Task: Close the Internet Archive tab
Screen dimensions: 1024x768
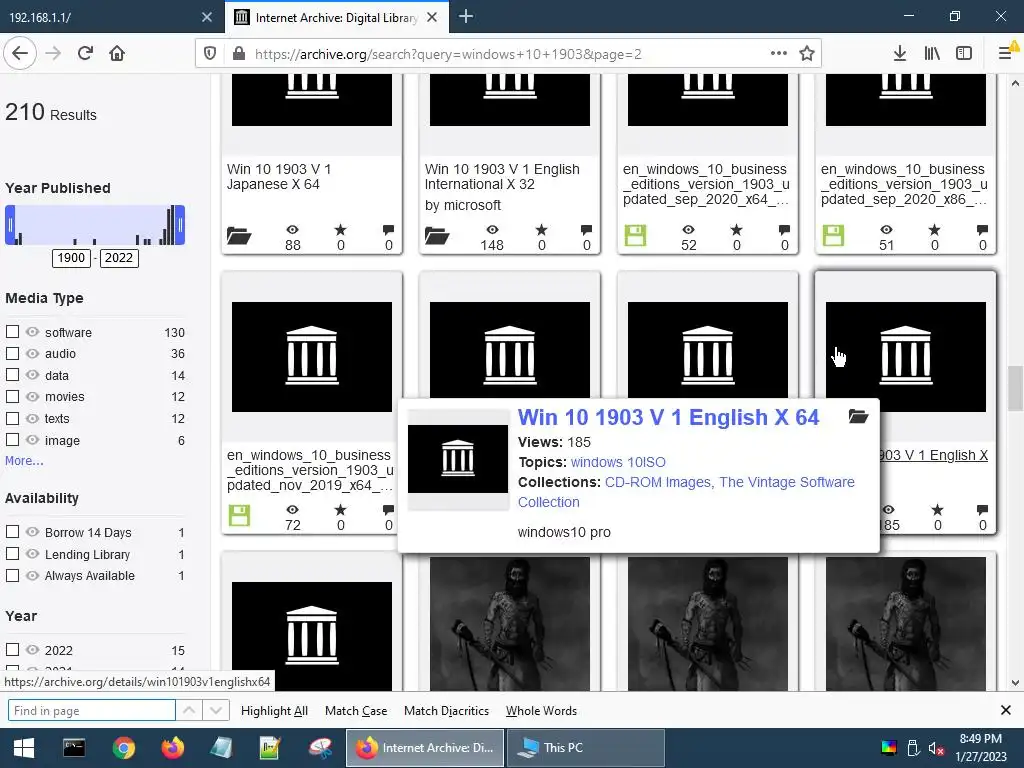Action: point(432,18)
